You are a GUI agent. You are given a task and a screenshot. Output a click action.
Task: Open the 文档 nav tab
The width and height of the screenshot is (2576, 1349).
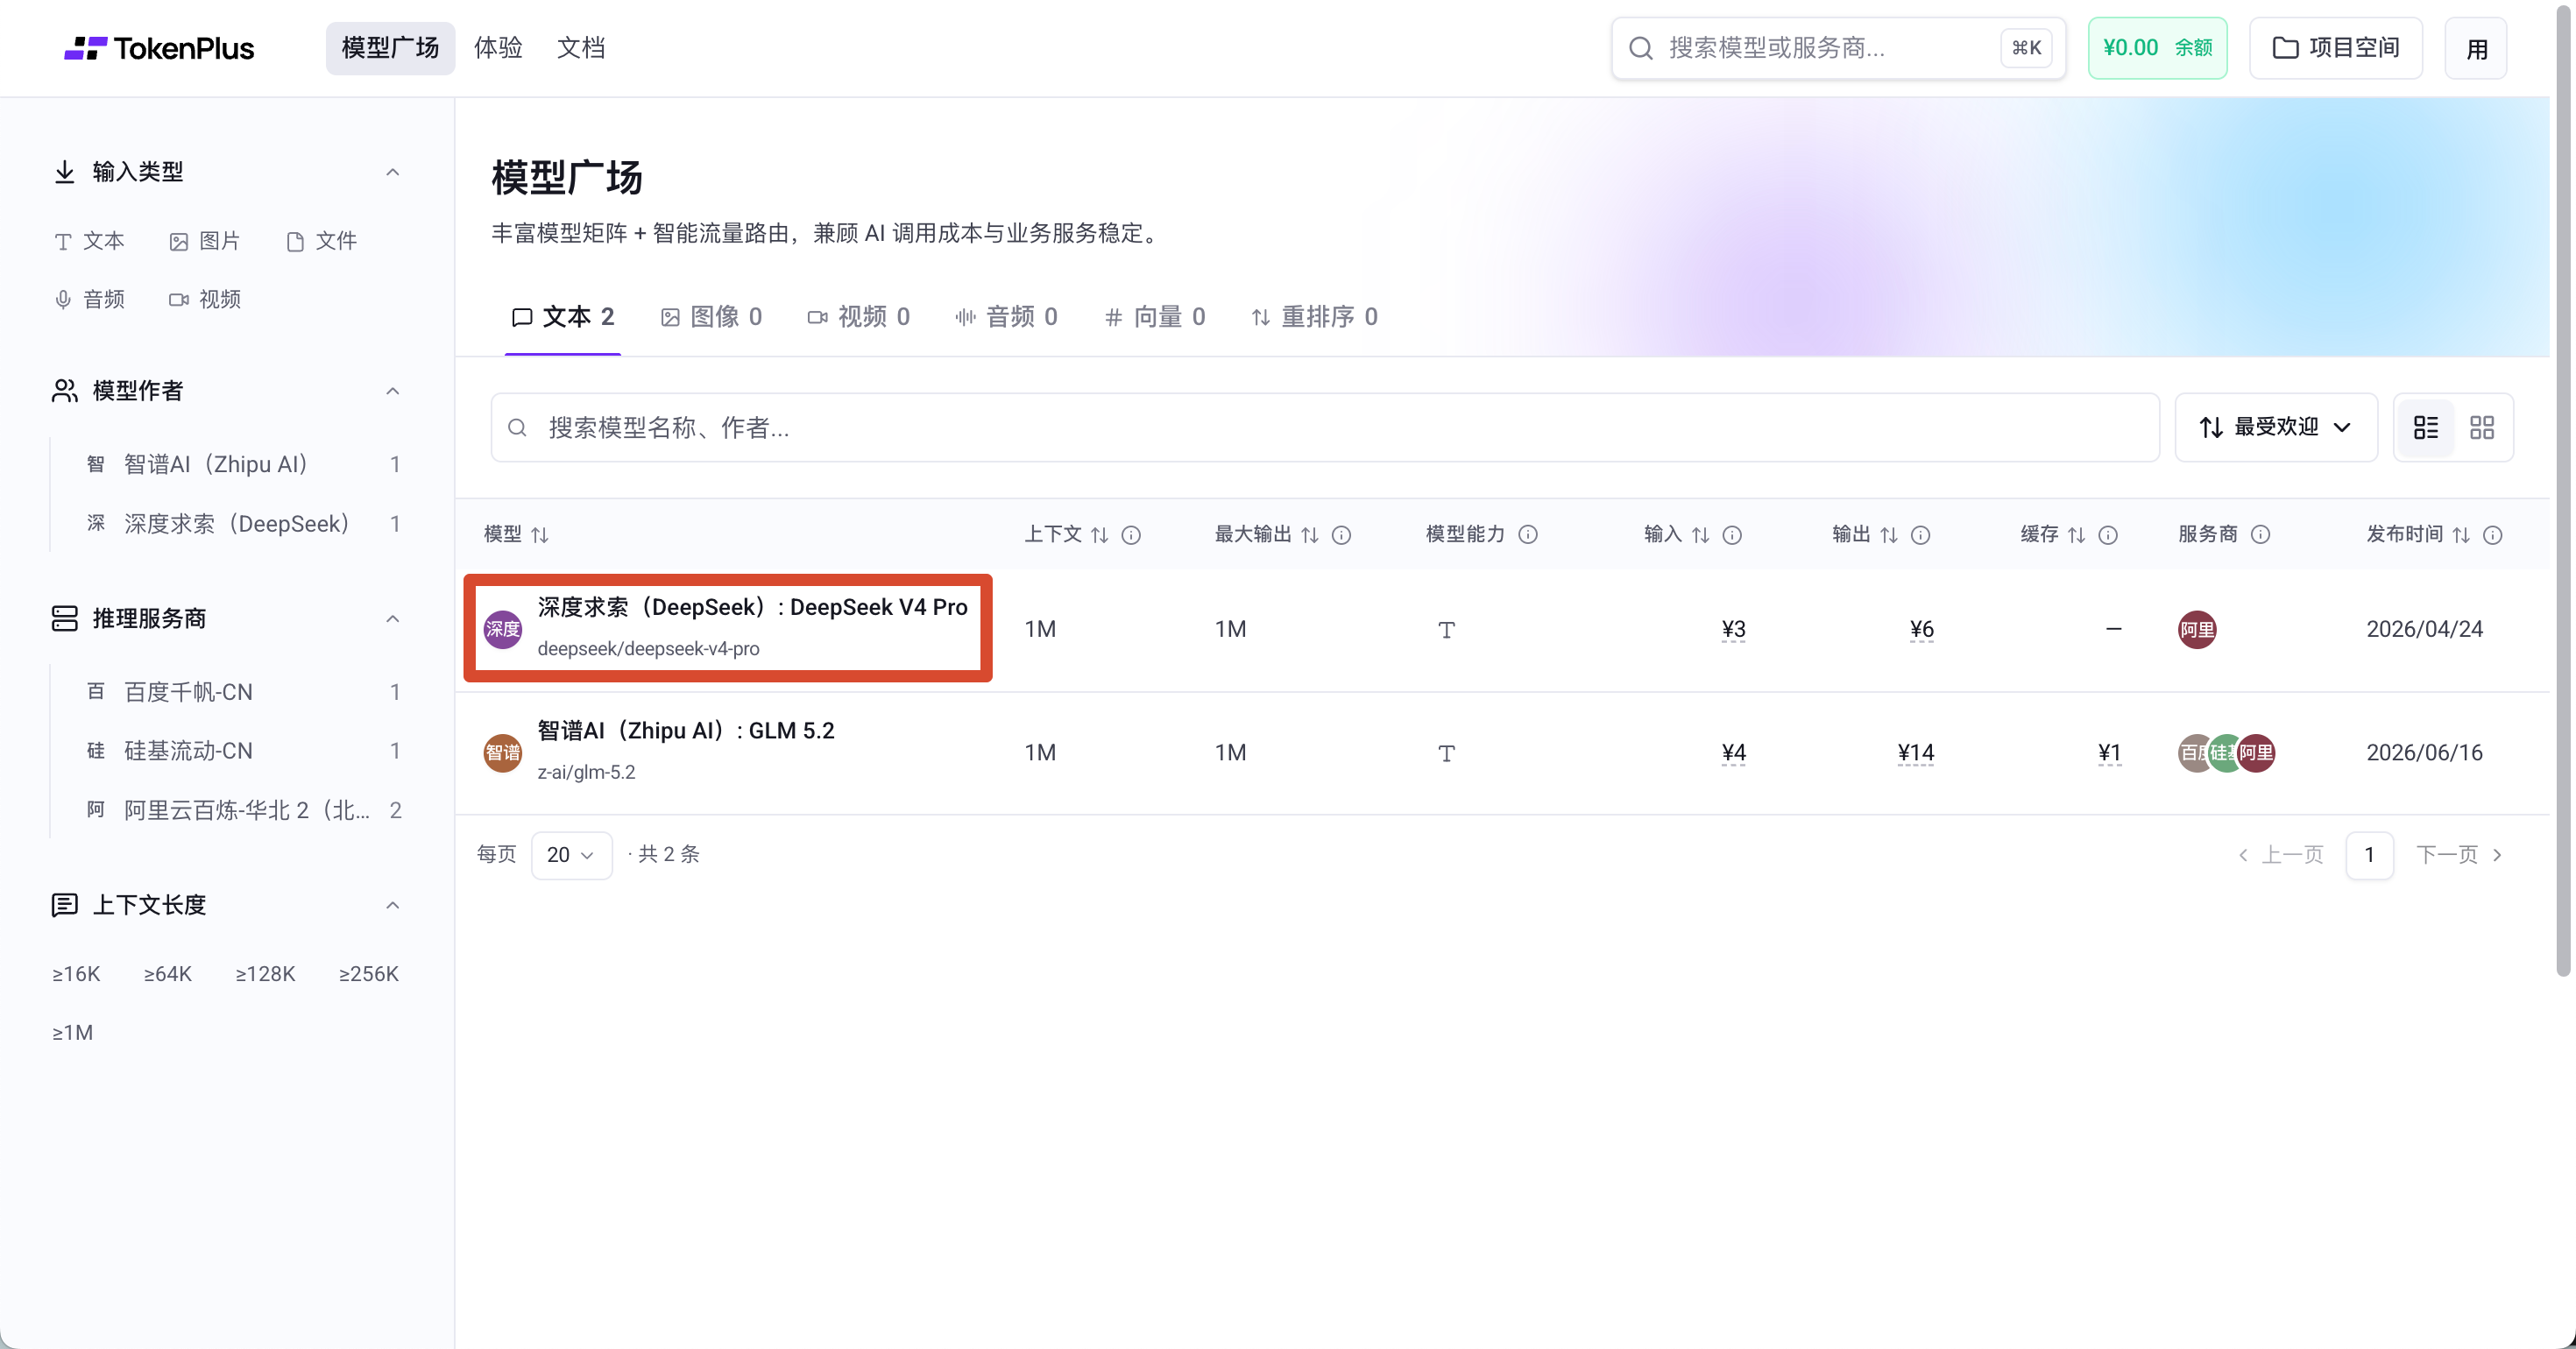581,48
